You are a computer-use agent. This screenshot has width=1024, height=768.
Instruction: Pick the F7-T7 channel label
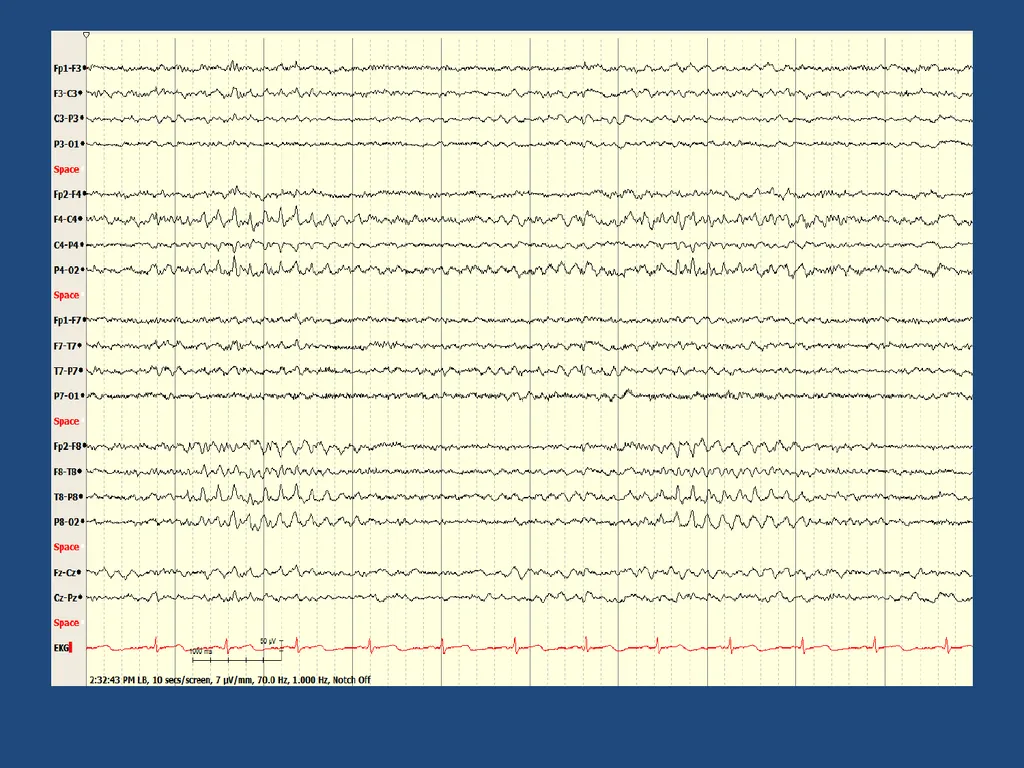click(x=65, y=345)
